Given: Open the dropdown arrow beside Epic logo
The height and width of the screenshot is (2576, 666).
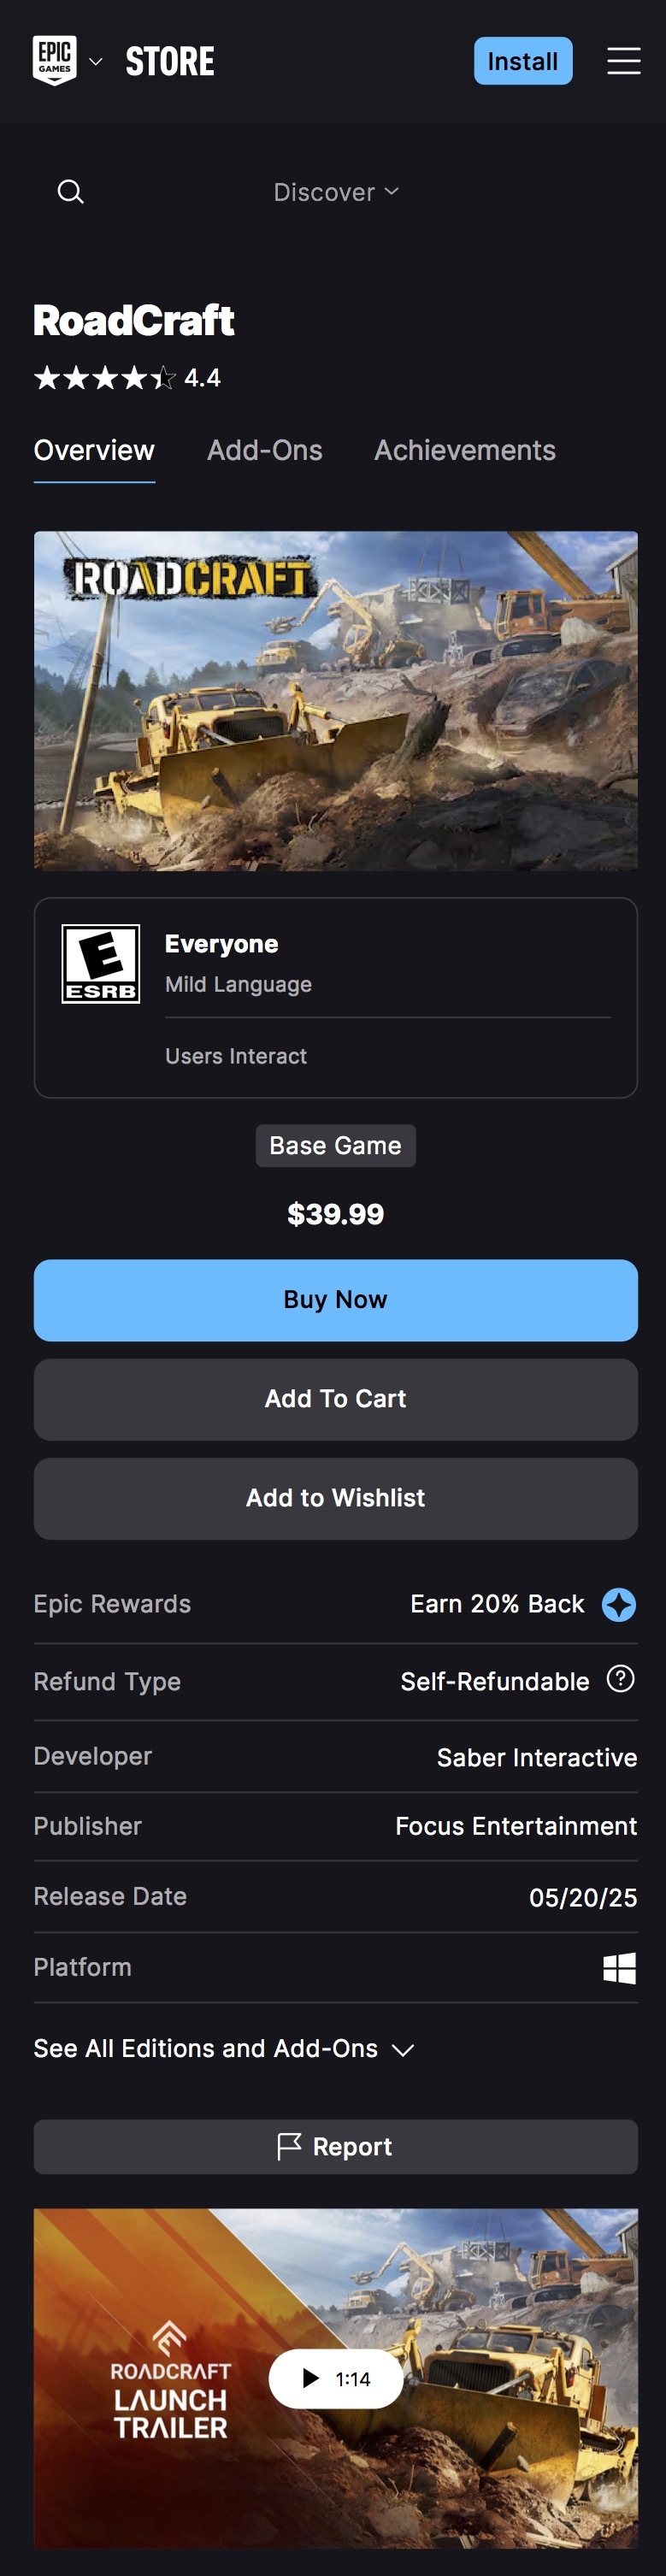Looking at the screenshot, I should [x=96, y=62].
